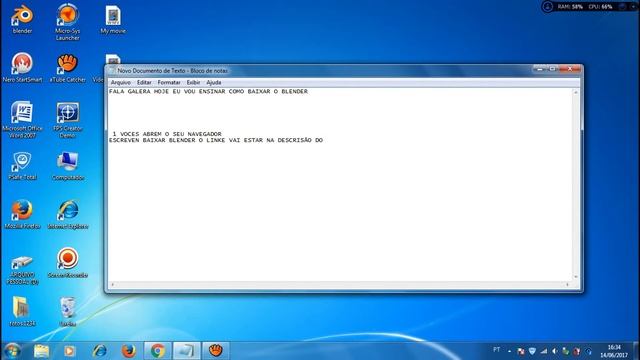This screenshot has width=640, height=360.
Task: Click the Show desktop button at the taskbar's end
Action: point(637,351)
